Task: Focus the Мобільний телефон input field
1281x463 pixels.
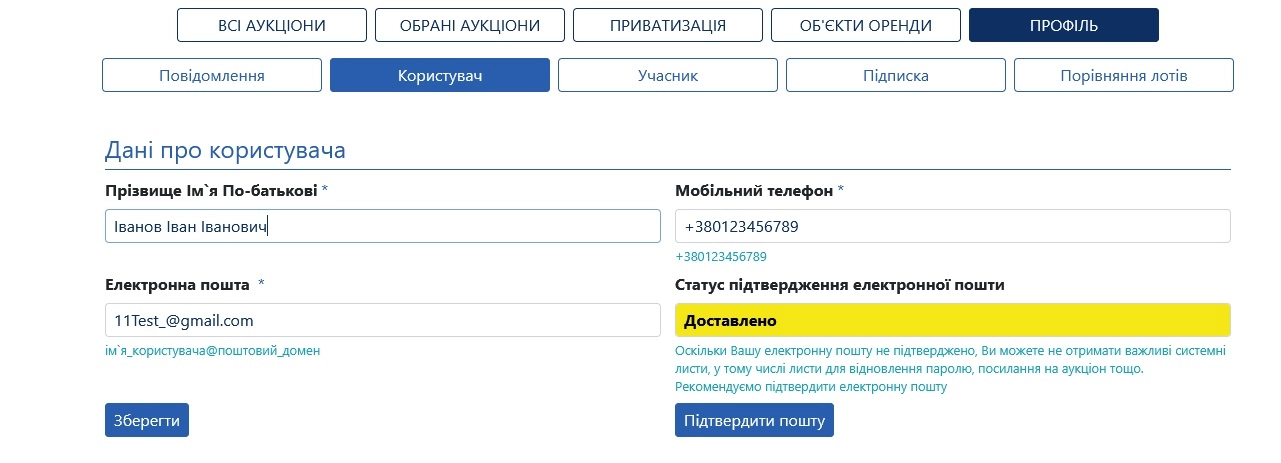Action: point(953,226)
